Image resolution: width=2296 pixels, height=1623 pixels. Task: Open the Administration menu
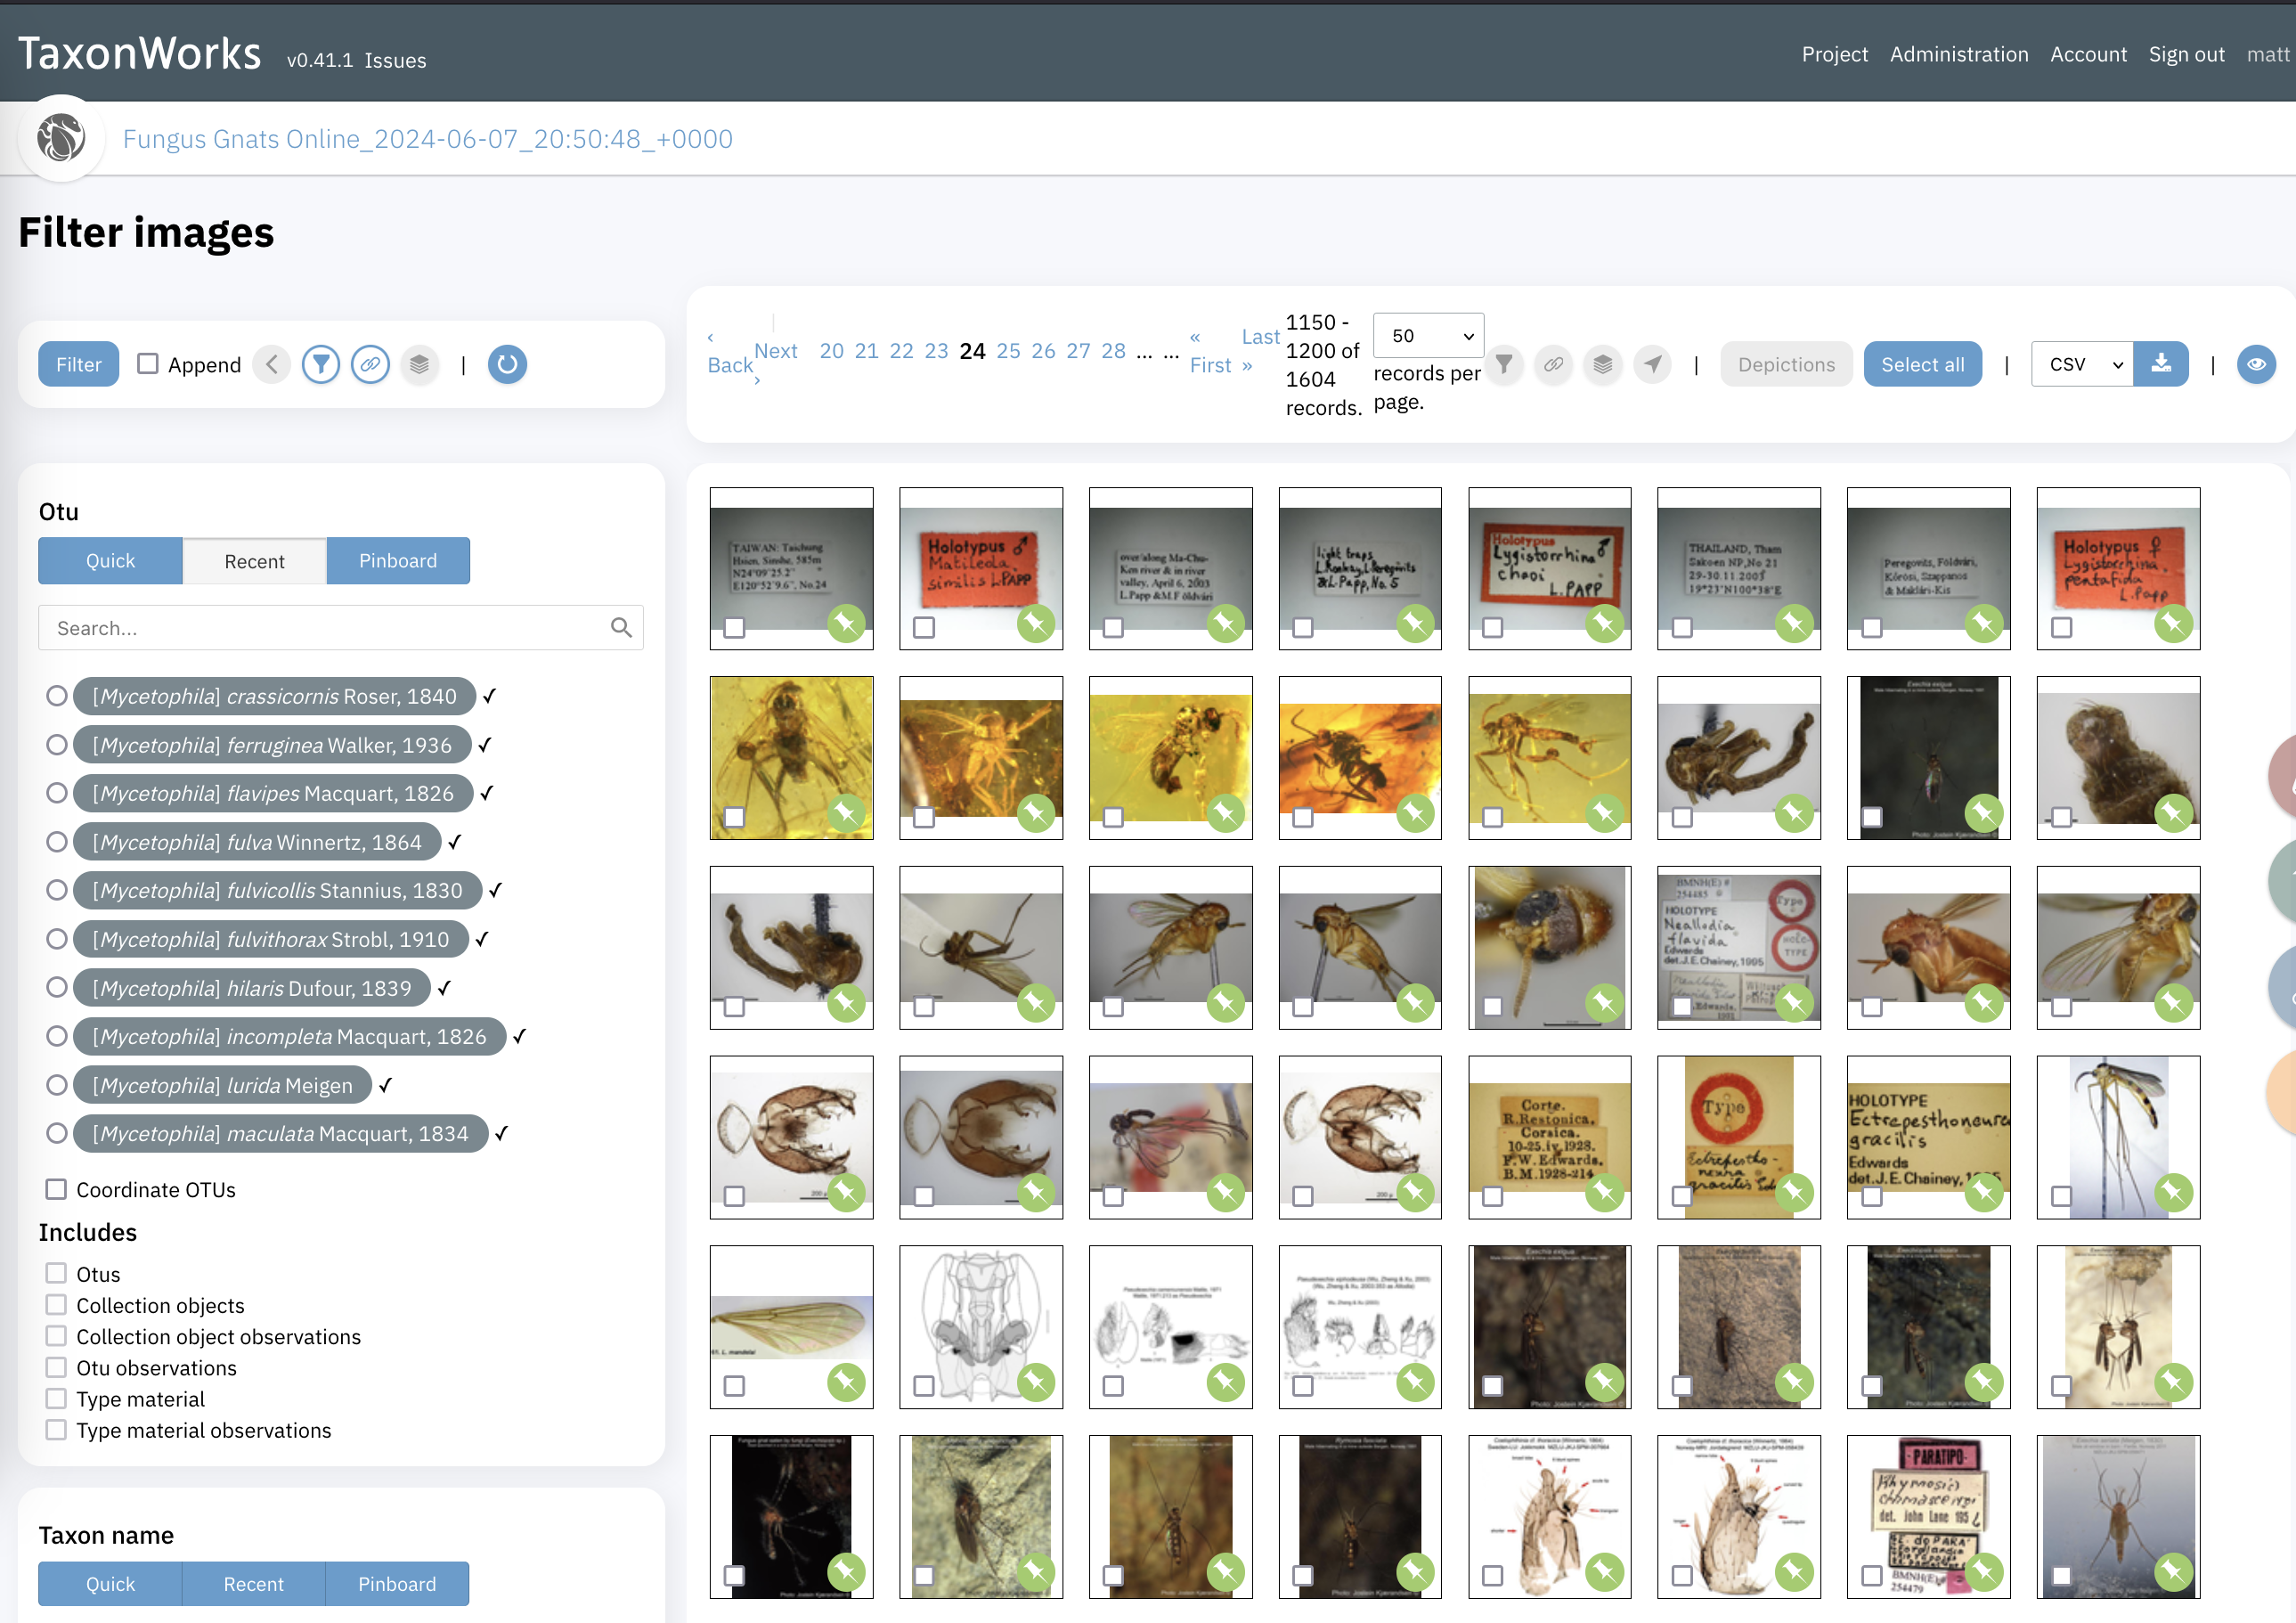(1958, 54)
